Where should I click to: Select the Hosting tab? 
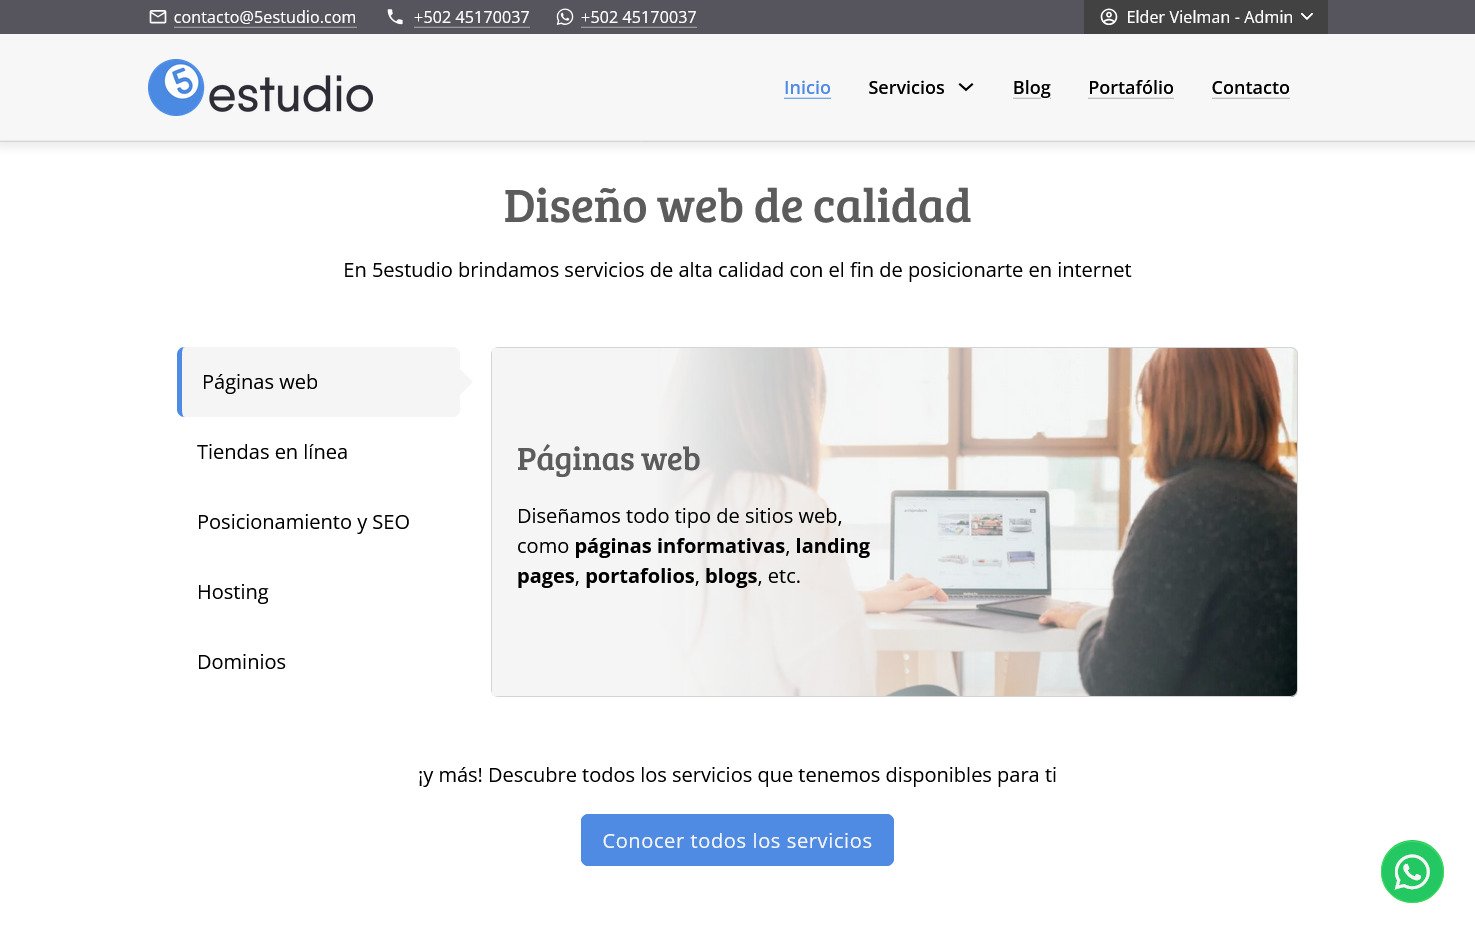click(x=233, y=592)
